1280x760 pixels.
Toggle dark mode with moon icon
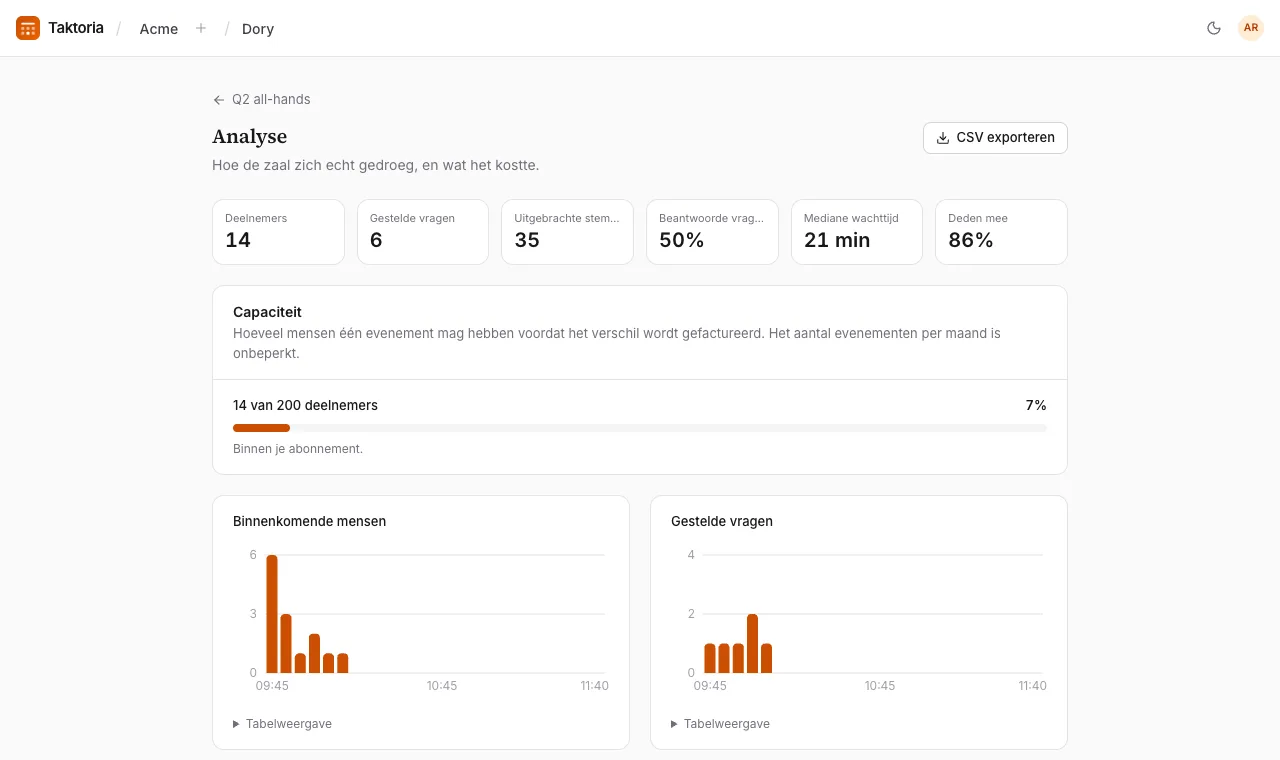pyautogui.click(x=1214, y=28)
